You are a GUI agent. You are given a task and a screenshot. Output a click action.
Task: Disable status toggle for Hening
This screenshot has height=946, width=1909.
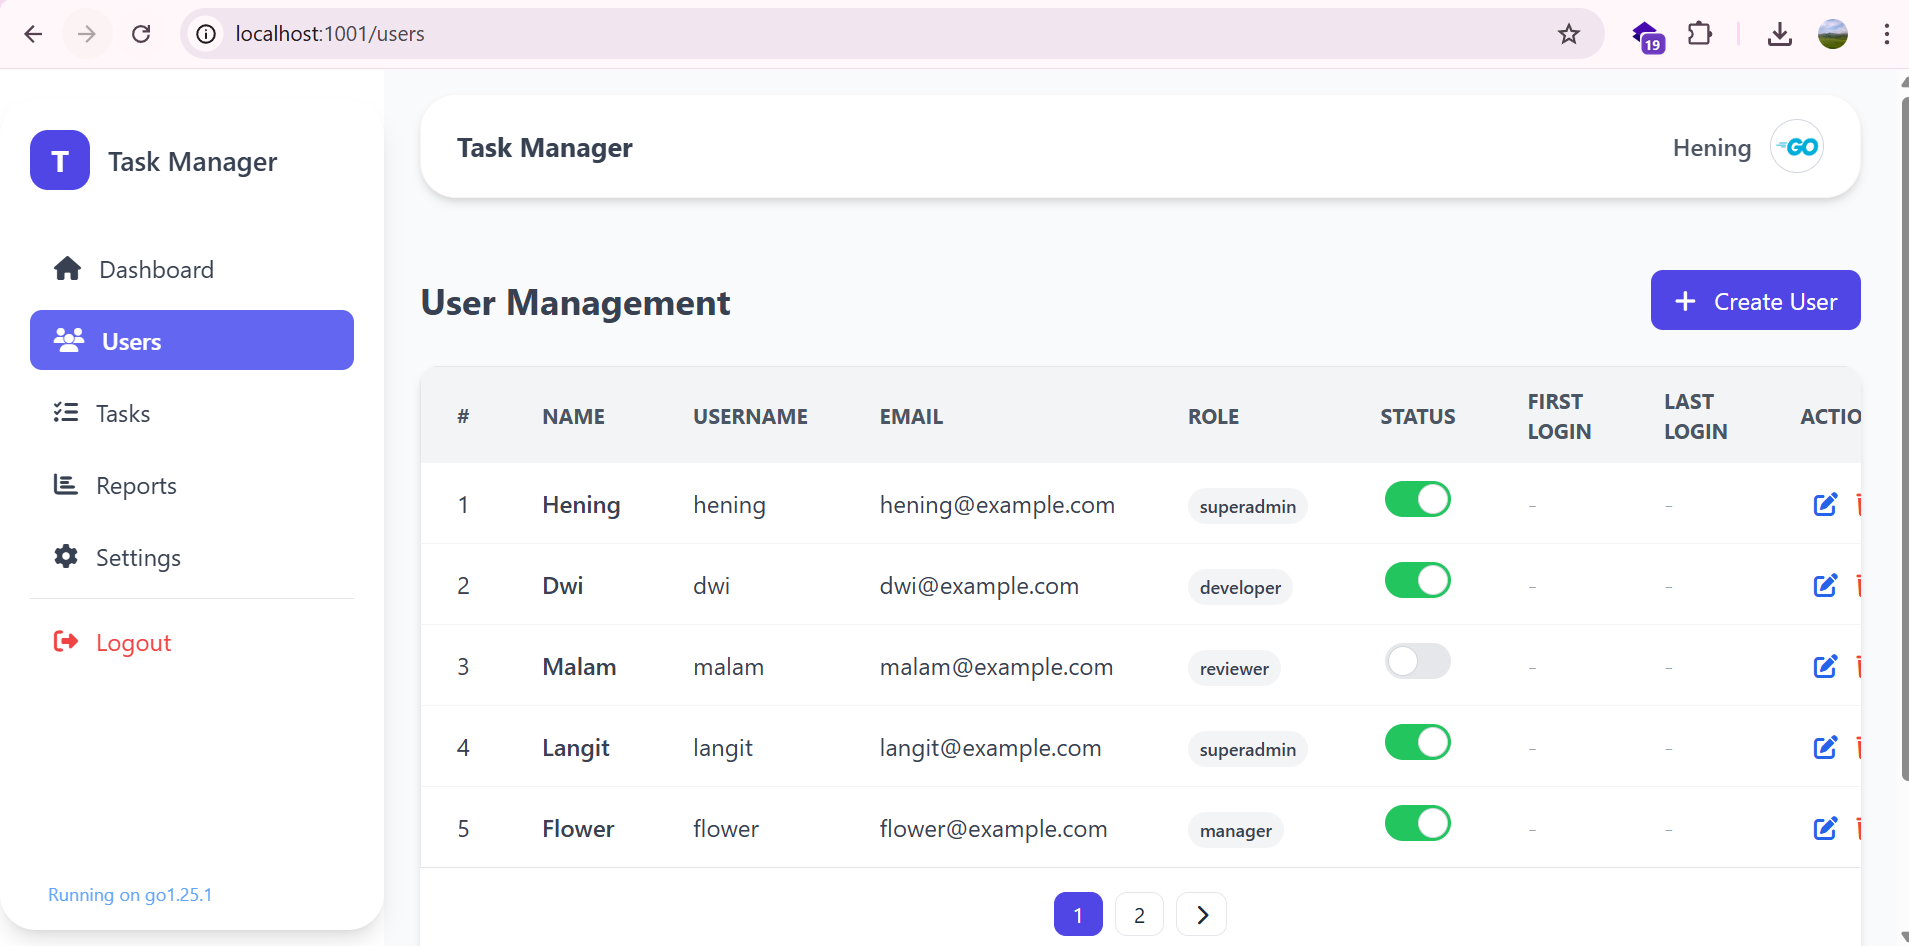pyautogui.click(x=1417, y=499)
